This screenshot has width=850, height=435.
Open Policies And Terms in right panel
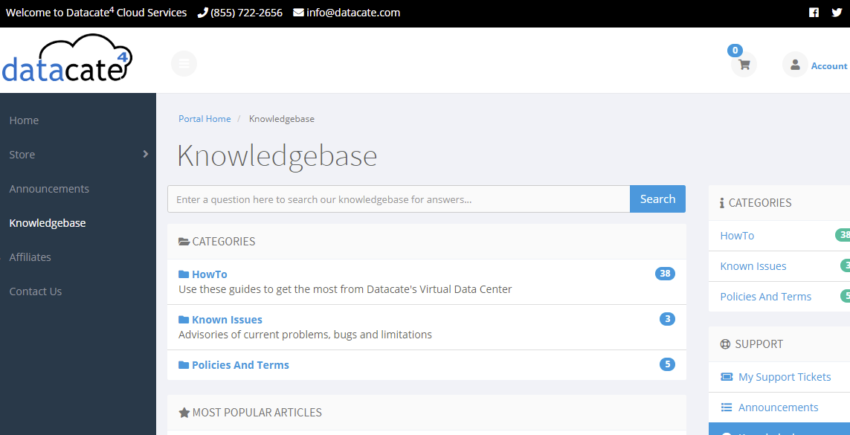pos(766,297)
